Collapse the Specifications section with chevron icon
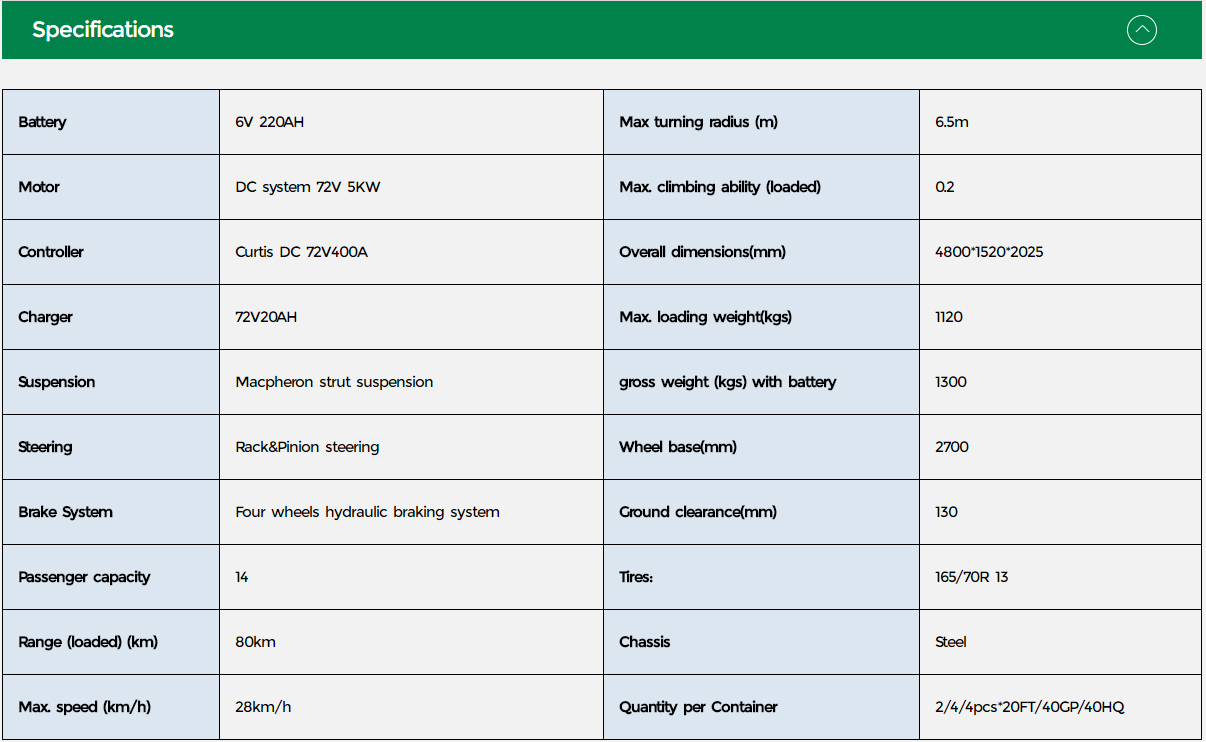Screen dimensions: 1206x742 pyautogui.click(x=1141, y=30)
